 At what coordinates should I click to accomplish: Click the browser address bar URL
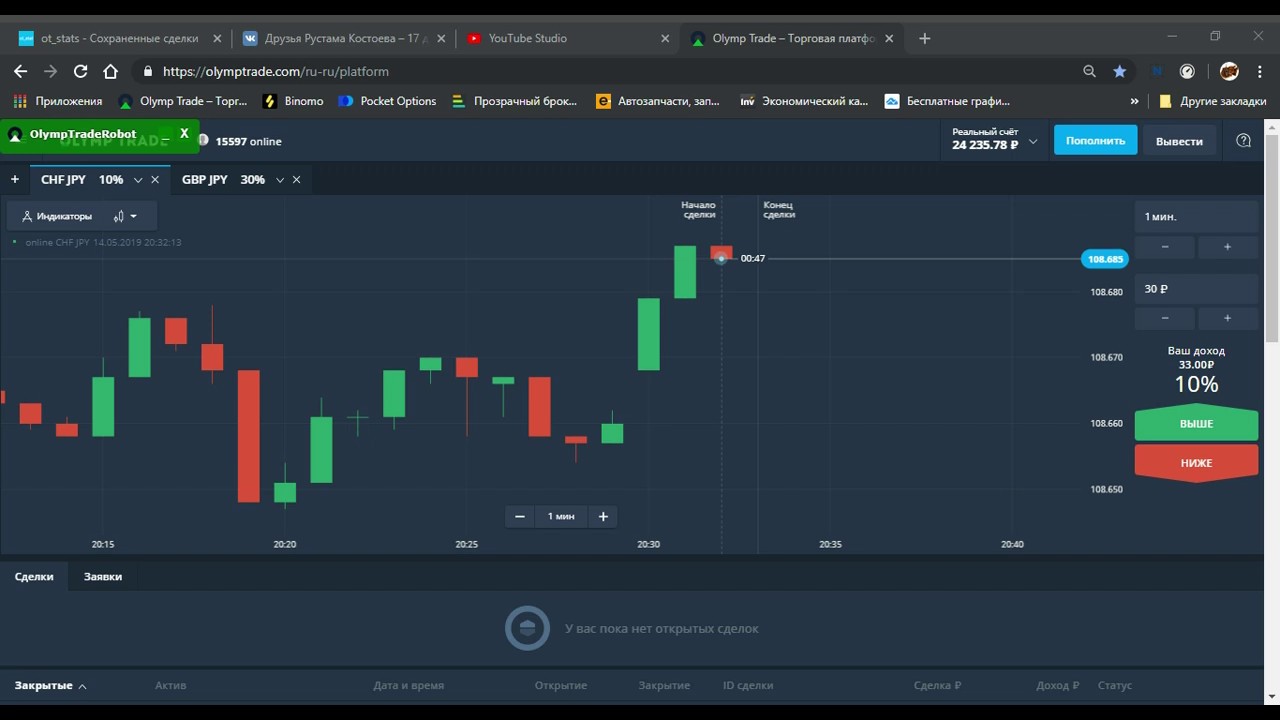point(276,71)
